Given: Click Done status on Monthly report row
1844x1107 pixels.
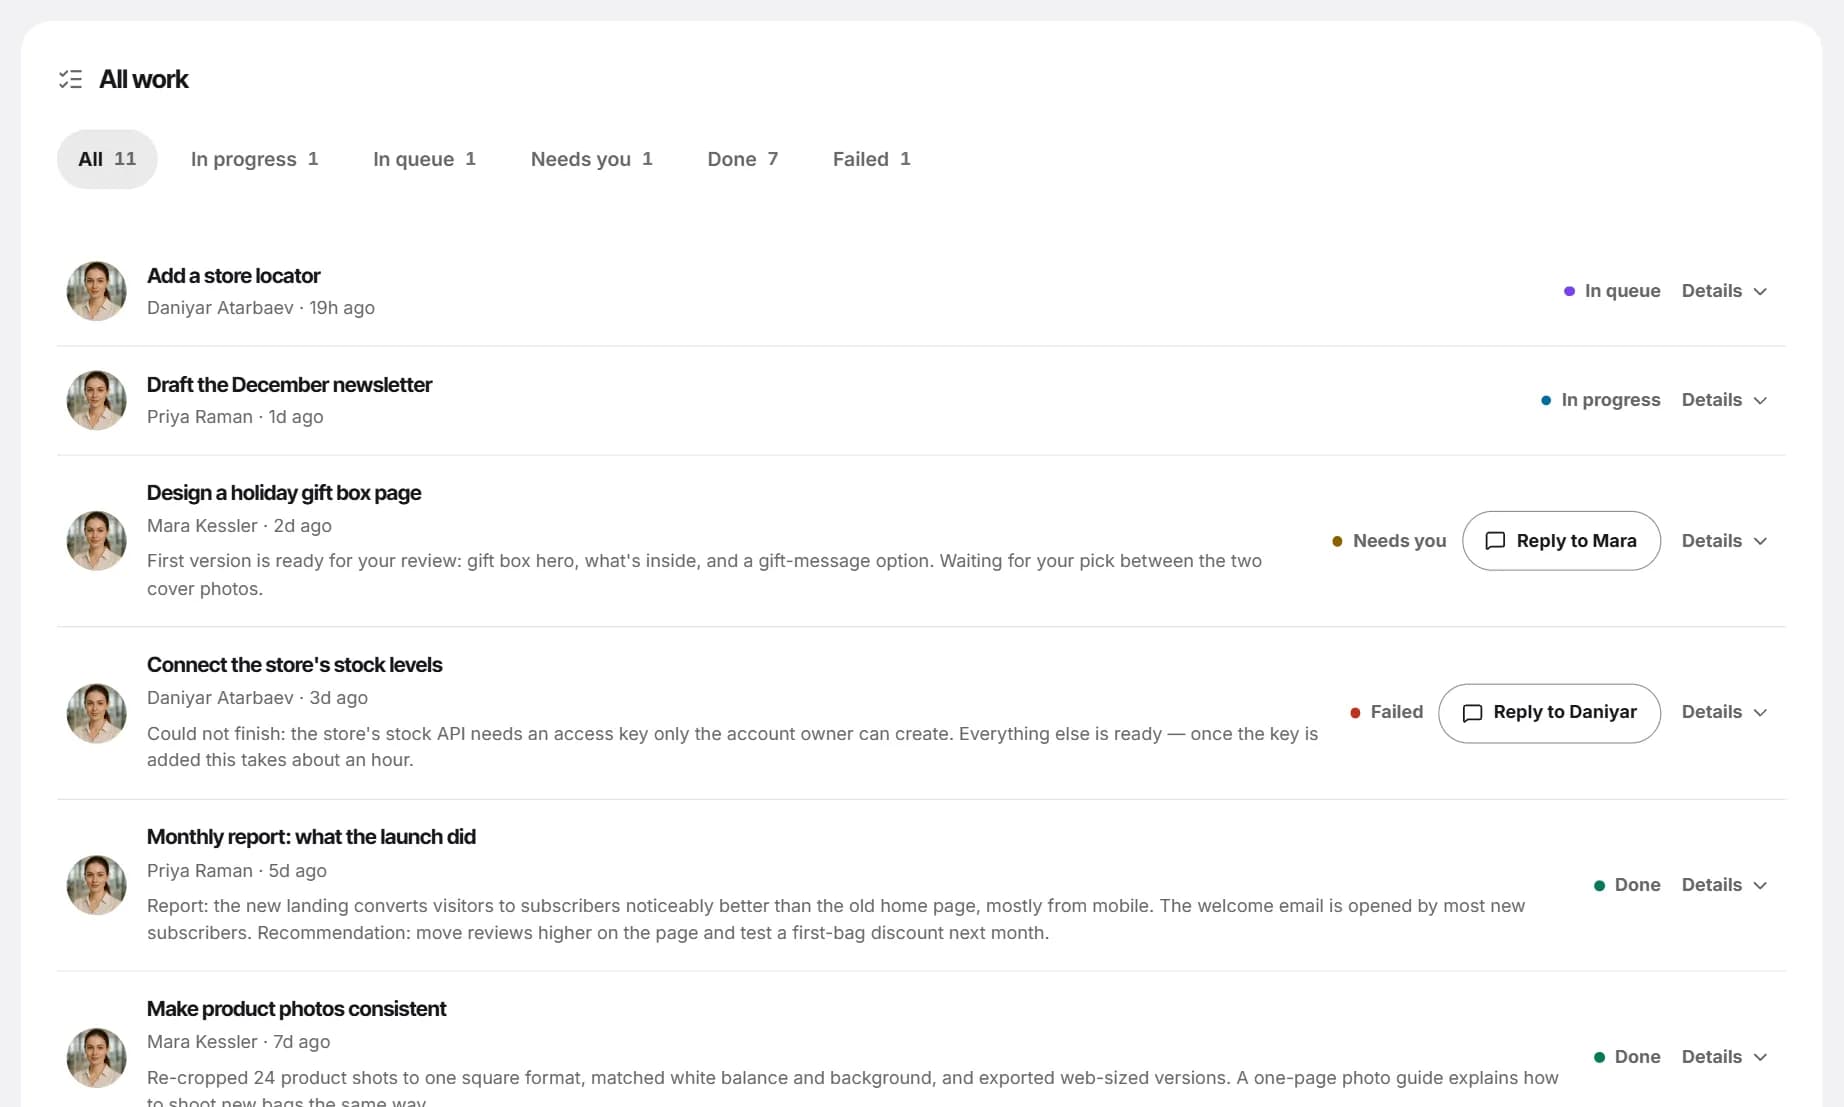Looking at the screenshot, I should (1626, 885).
